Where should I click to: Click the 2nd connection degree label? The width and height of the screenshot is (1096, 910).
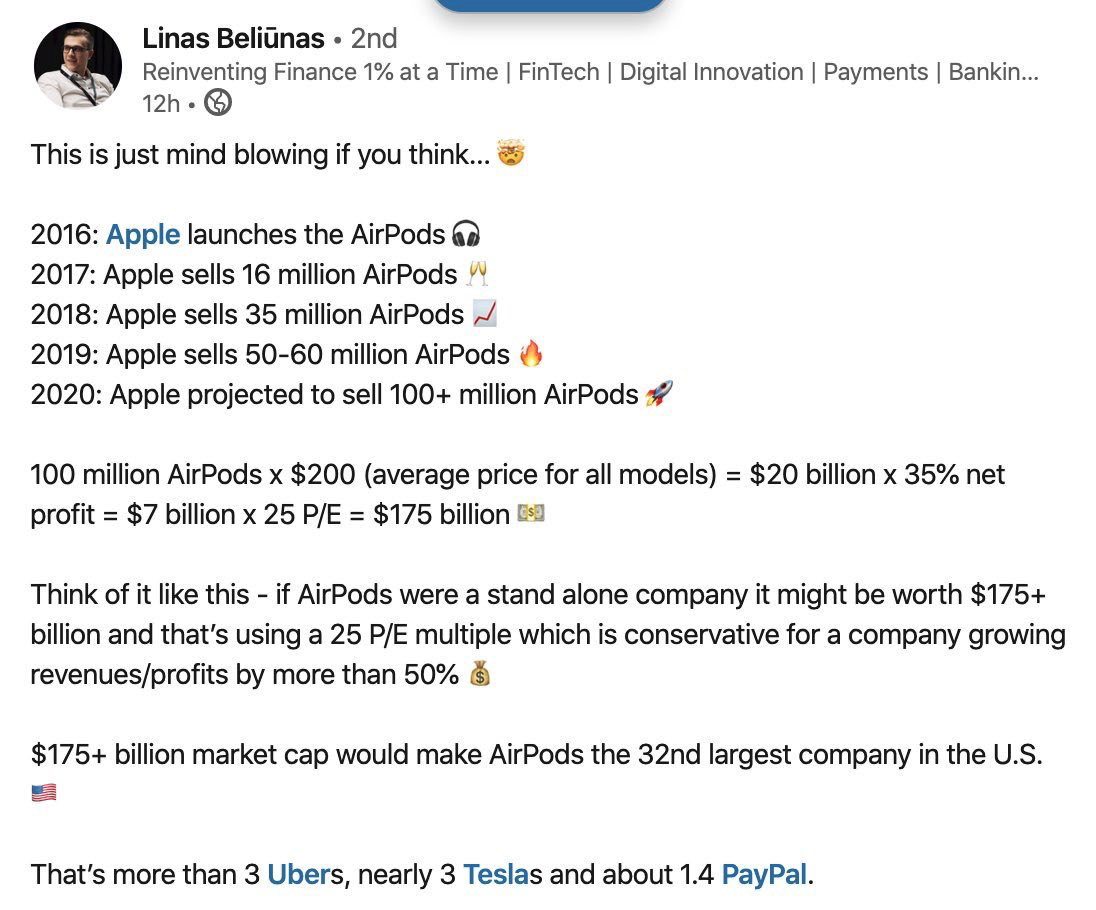tap(374, 38)
